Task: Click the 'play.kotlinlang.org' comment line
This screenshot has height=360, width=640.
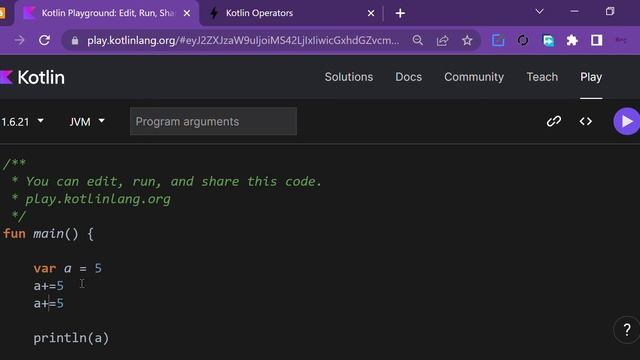Action: tap(98, 199)
